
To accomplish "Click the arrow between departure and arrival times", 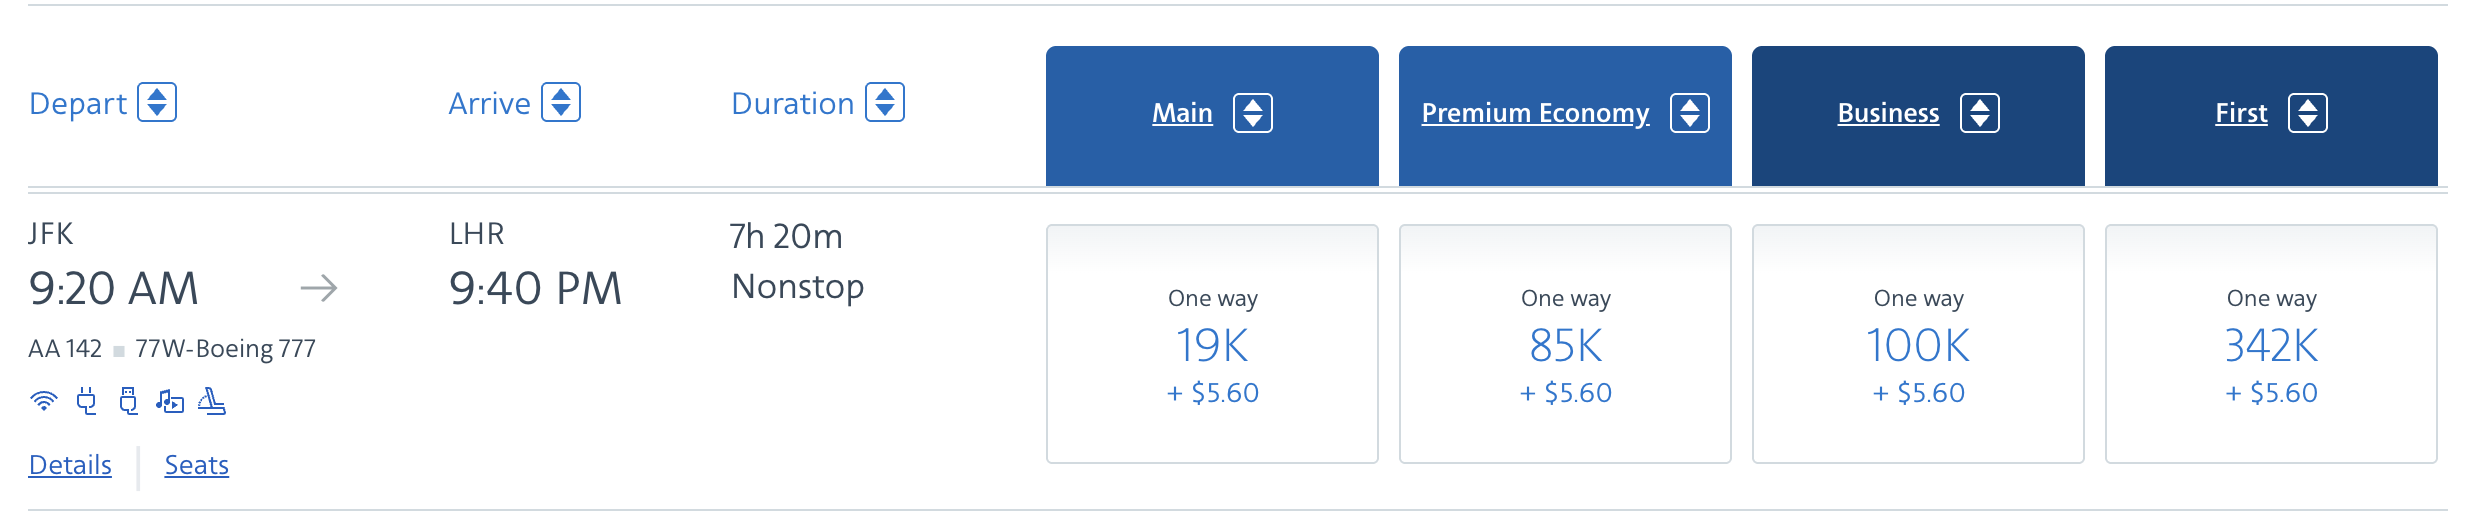I will pyautogui.click(x=319, y=289).
